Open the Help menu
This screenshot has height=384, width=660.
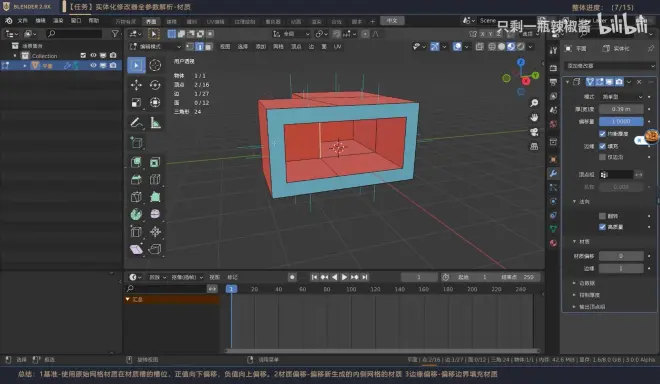(x=93, y=21)
